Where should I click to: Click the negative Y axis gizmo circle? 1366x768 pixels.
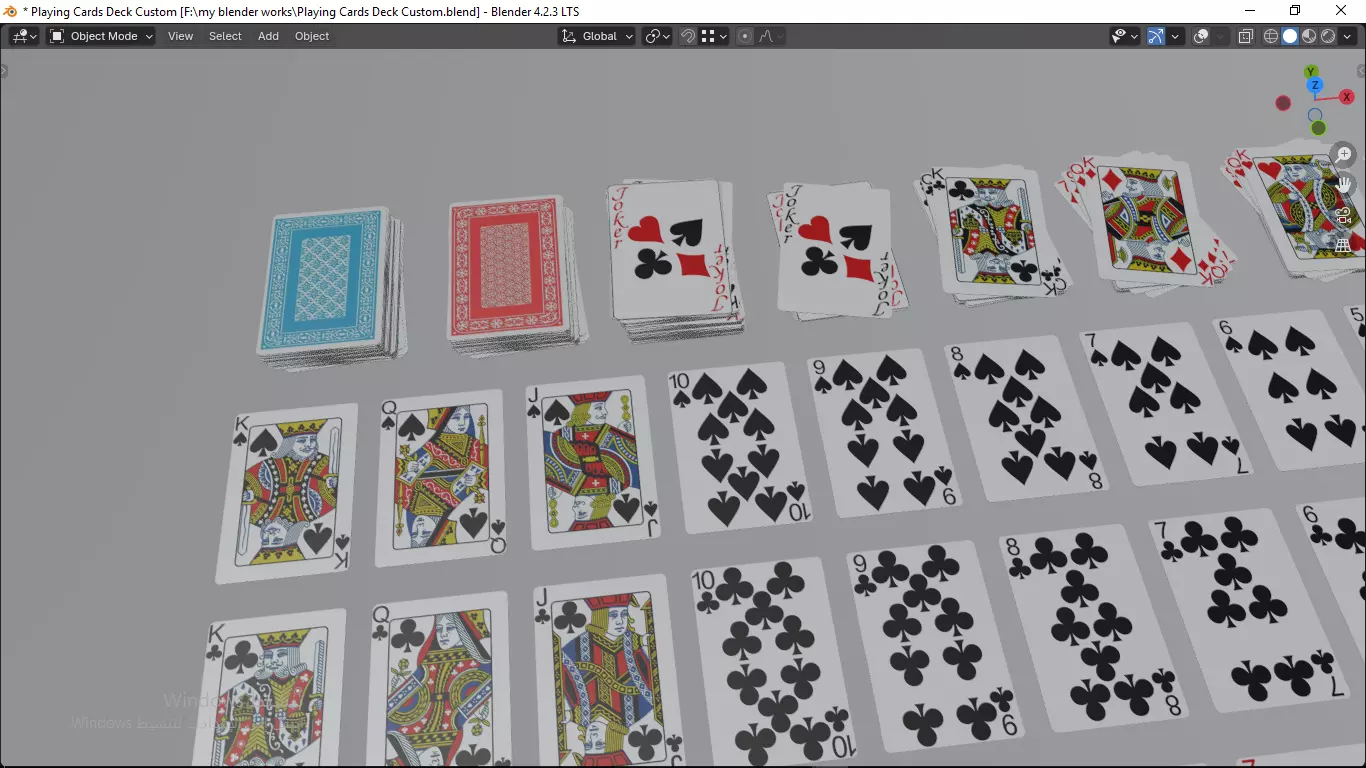pos(1318,128)
